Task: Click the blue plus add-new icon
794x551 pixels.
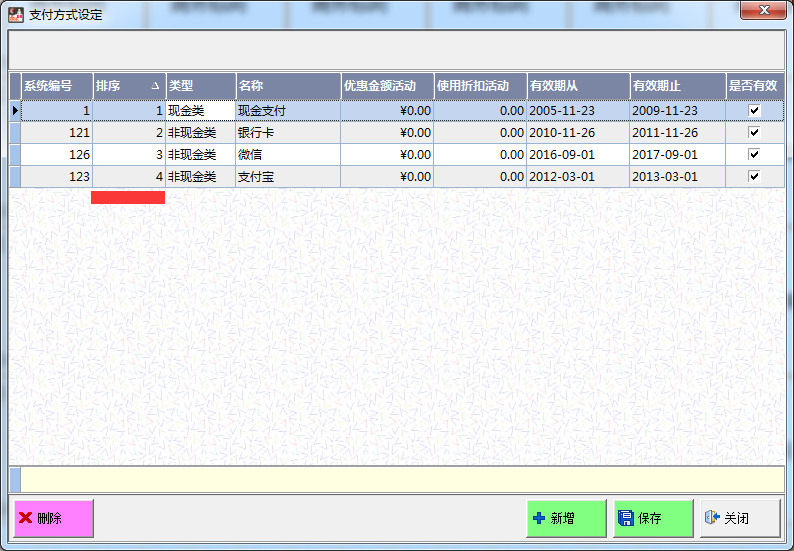Action: point(539,518)
